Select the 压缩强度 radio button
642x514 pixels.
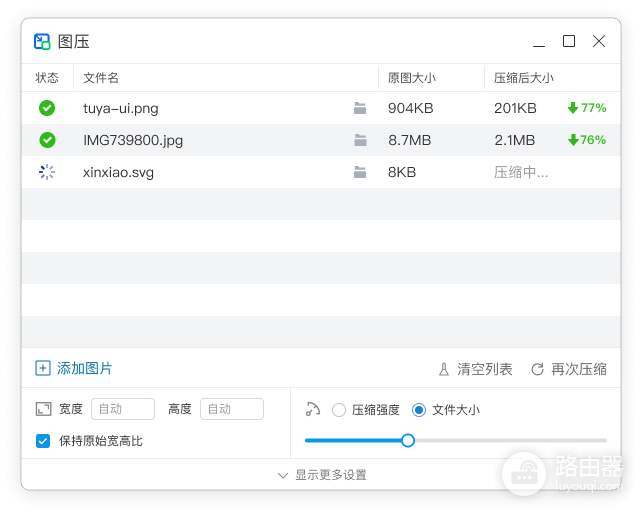pos(339,410)
